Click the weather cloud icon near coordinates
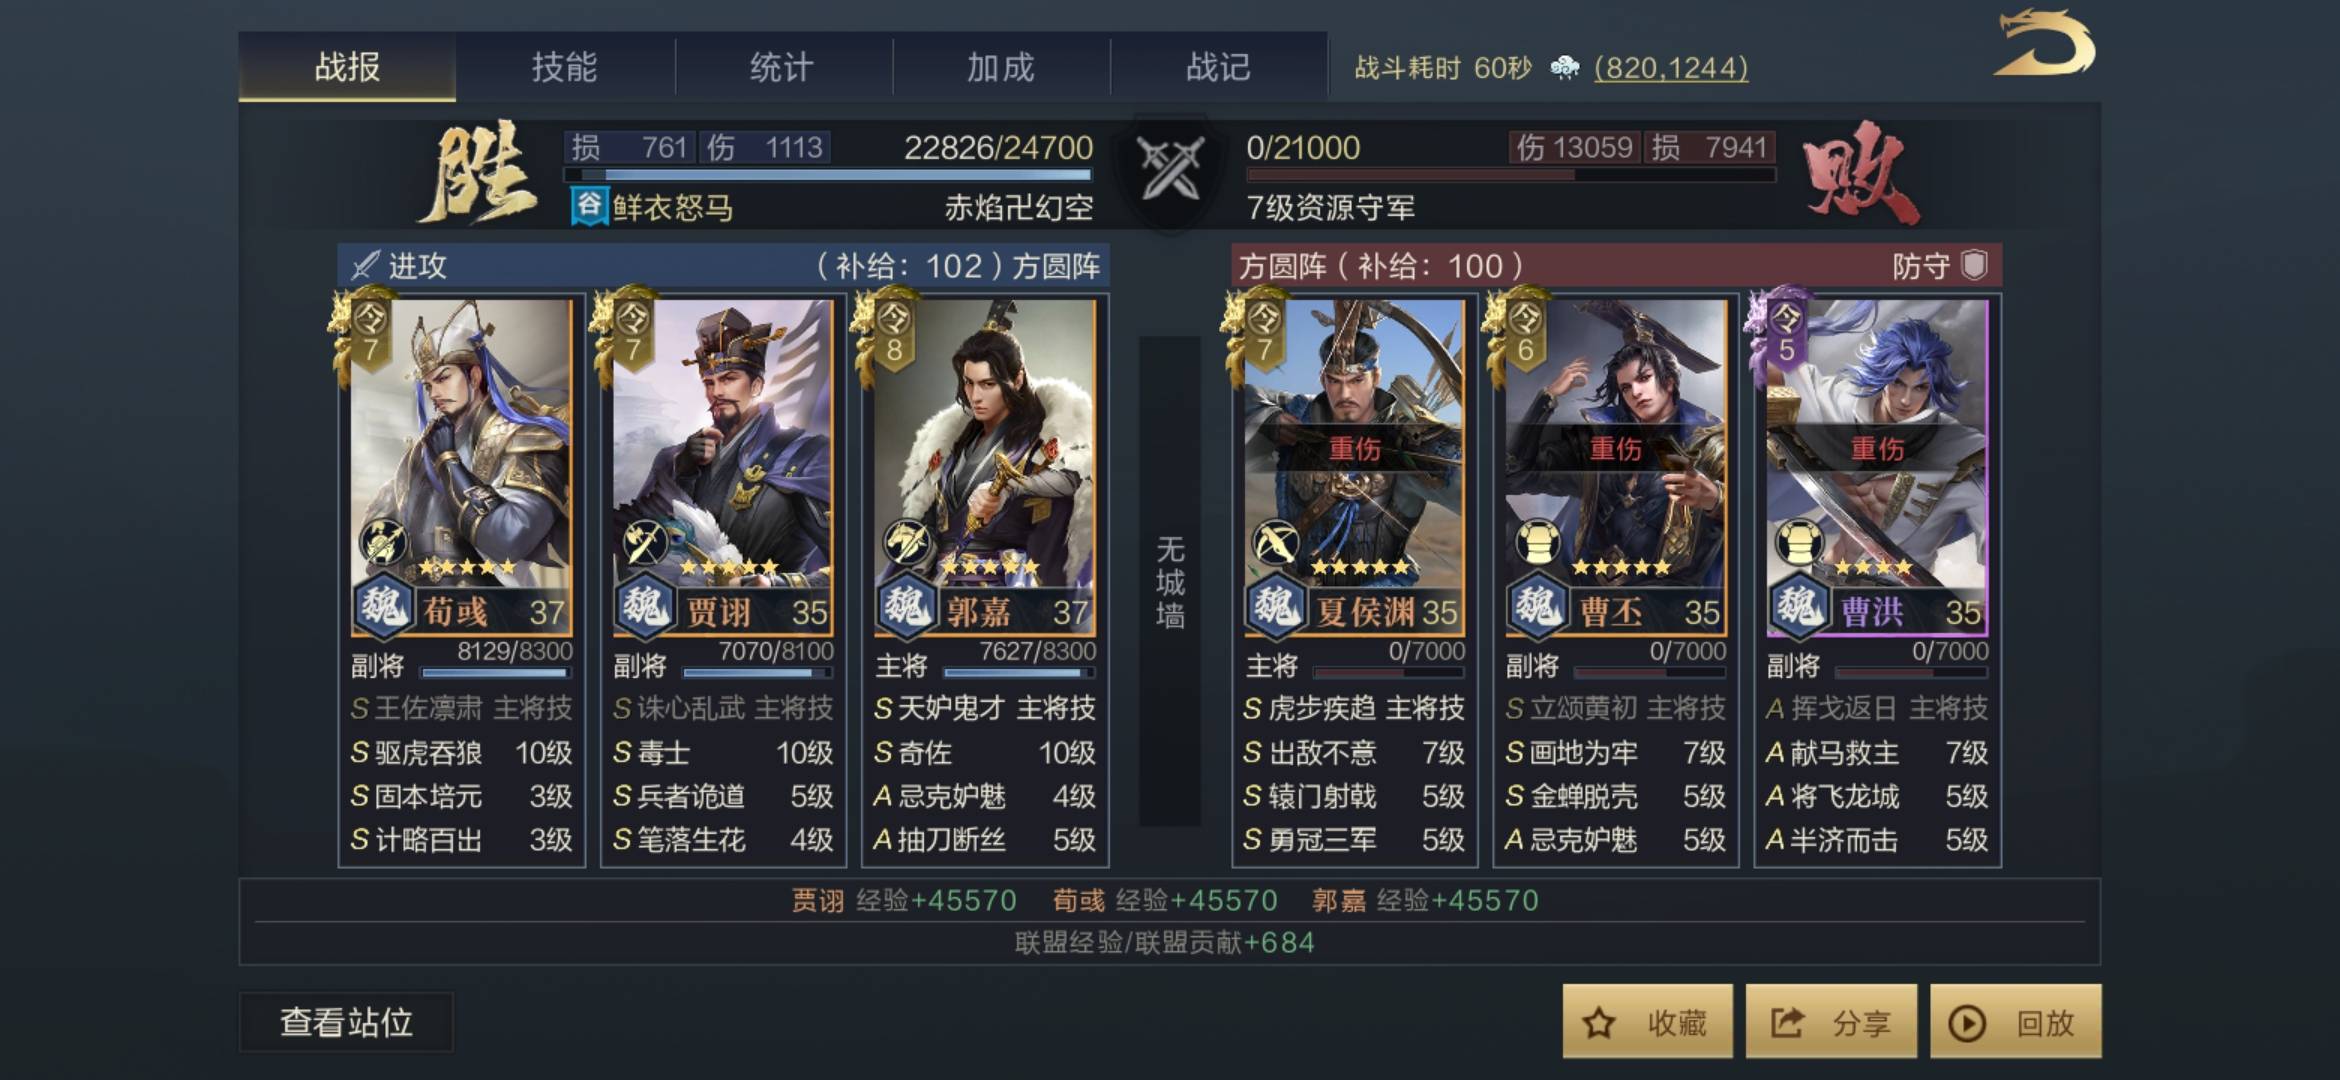Viewport: 2340px width, 1080px height. [x=1564, y=68]
